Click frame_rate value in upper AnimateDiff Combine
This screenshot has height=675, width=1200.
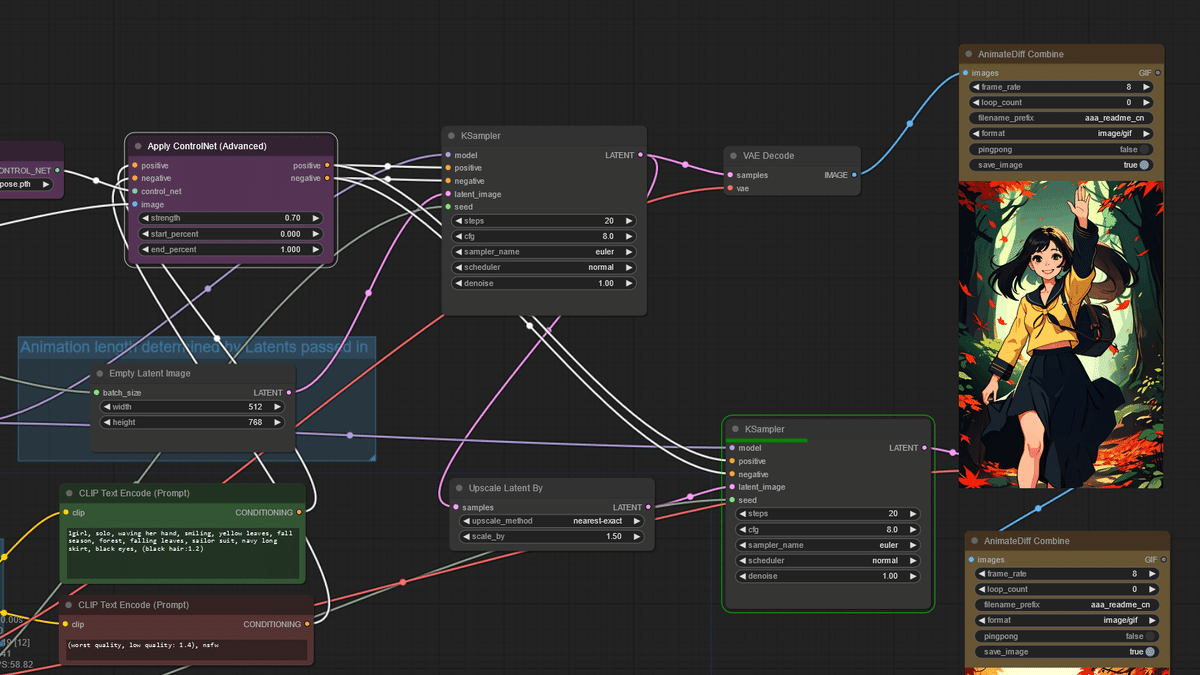(1061, 87)
